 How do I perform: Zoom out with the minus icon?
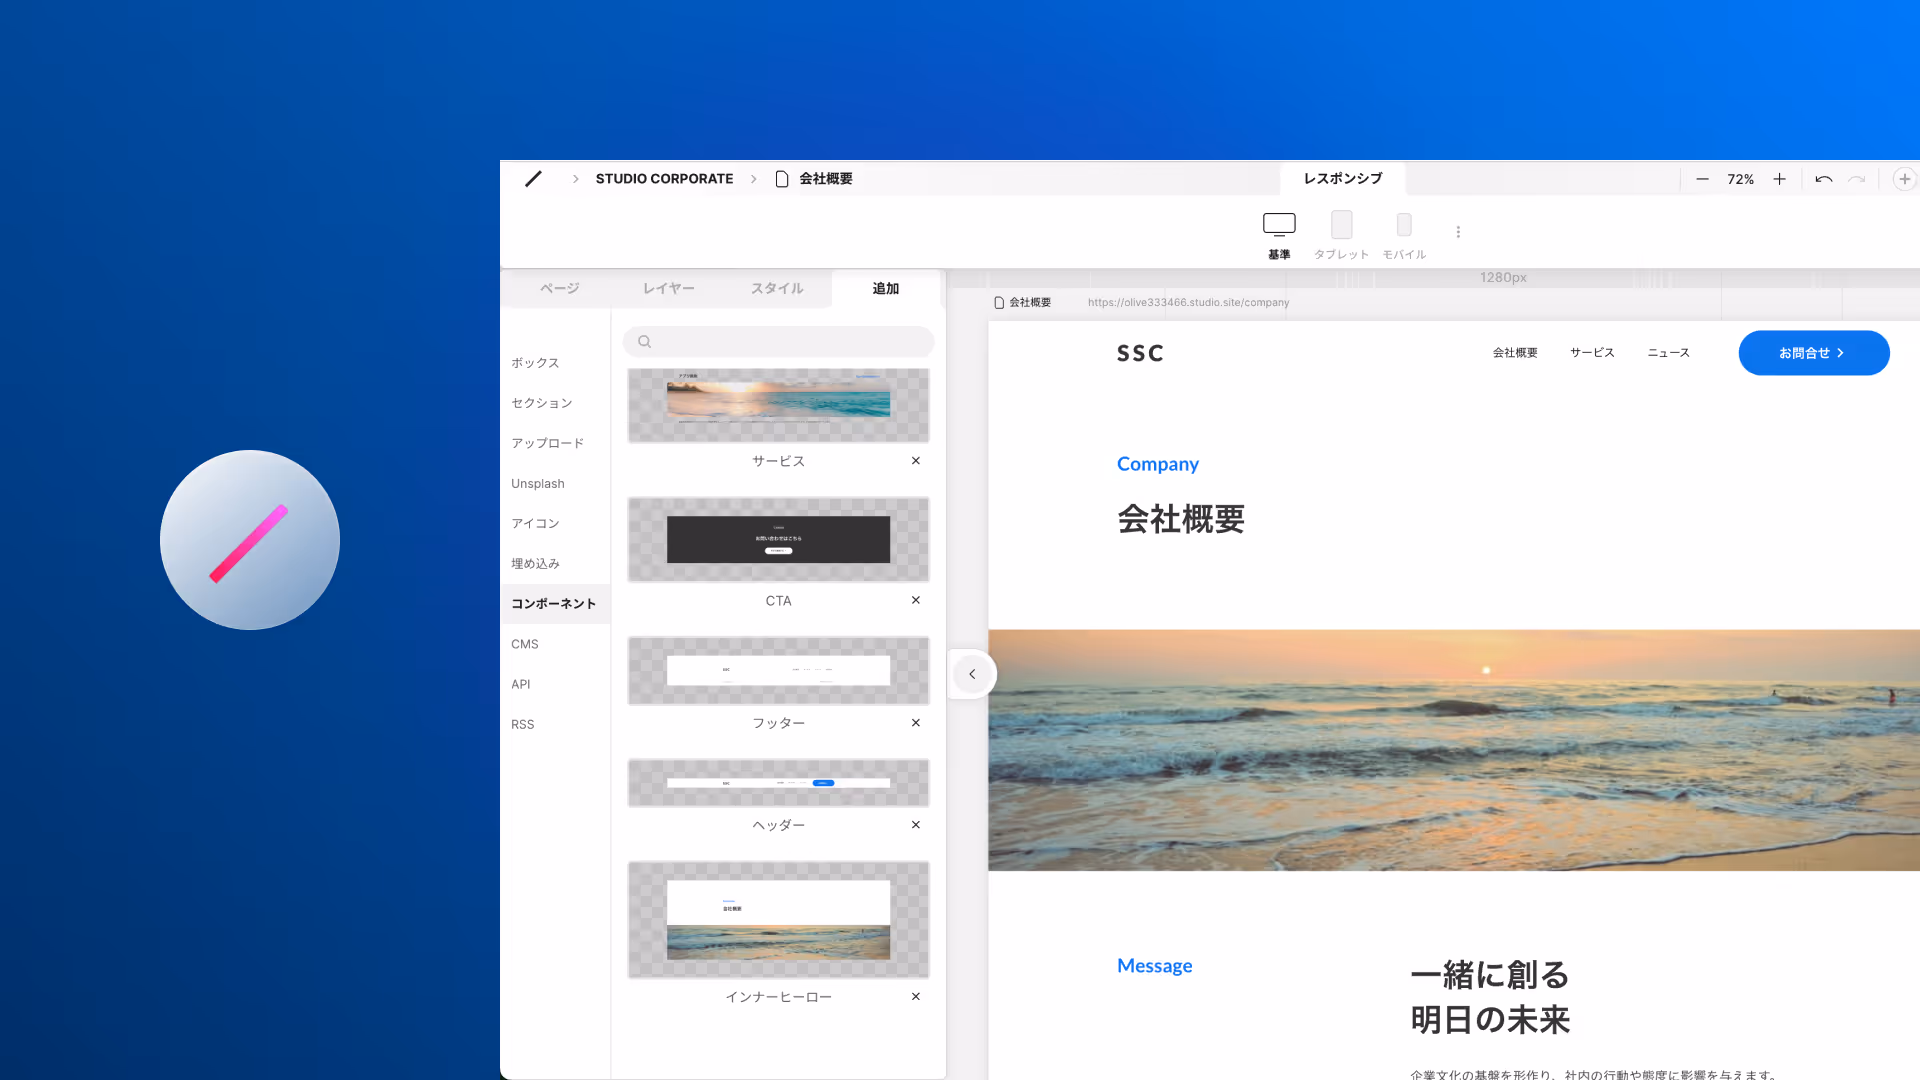click(x=1702, y=179)
